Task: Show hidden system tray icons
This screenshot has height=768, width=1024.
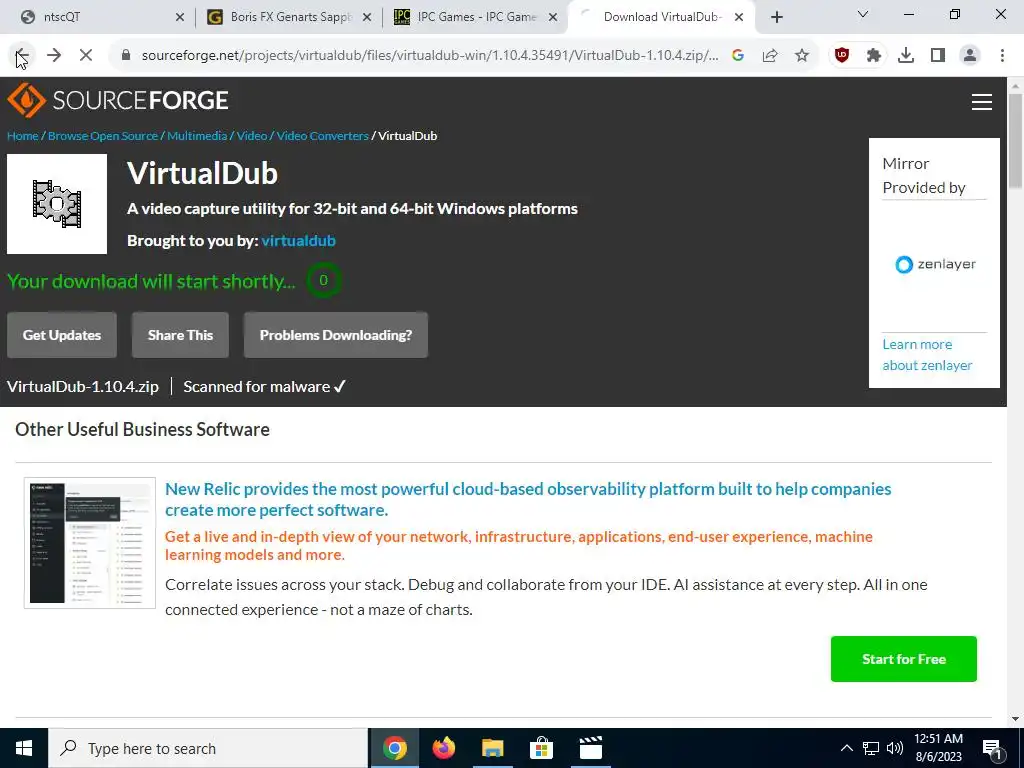Action: coord(846,748)
